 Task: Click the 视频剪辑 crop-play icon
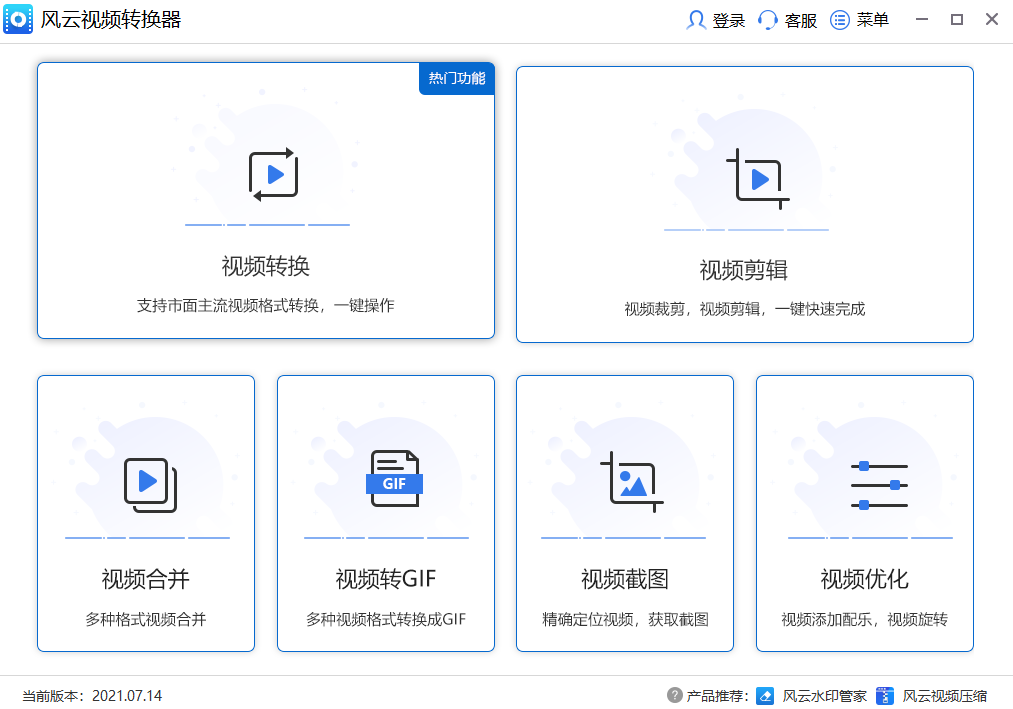[x=758, y=179]
